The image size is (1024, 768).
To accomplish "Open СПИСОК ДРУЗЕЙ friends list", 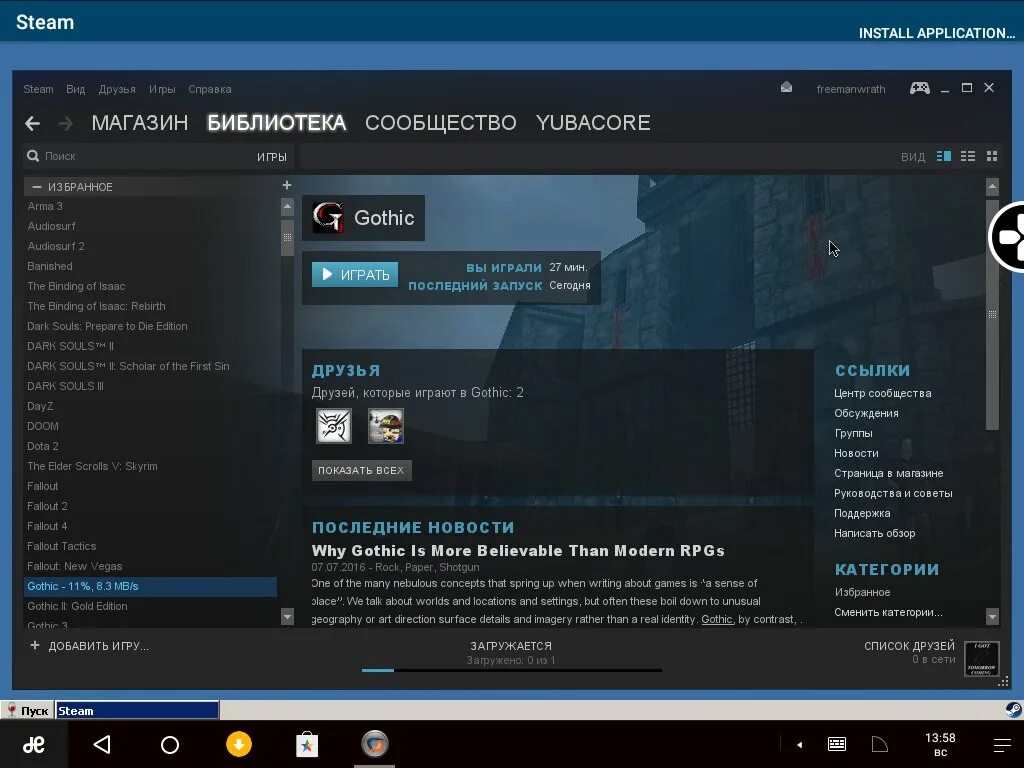I will pos(909,646).
